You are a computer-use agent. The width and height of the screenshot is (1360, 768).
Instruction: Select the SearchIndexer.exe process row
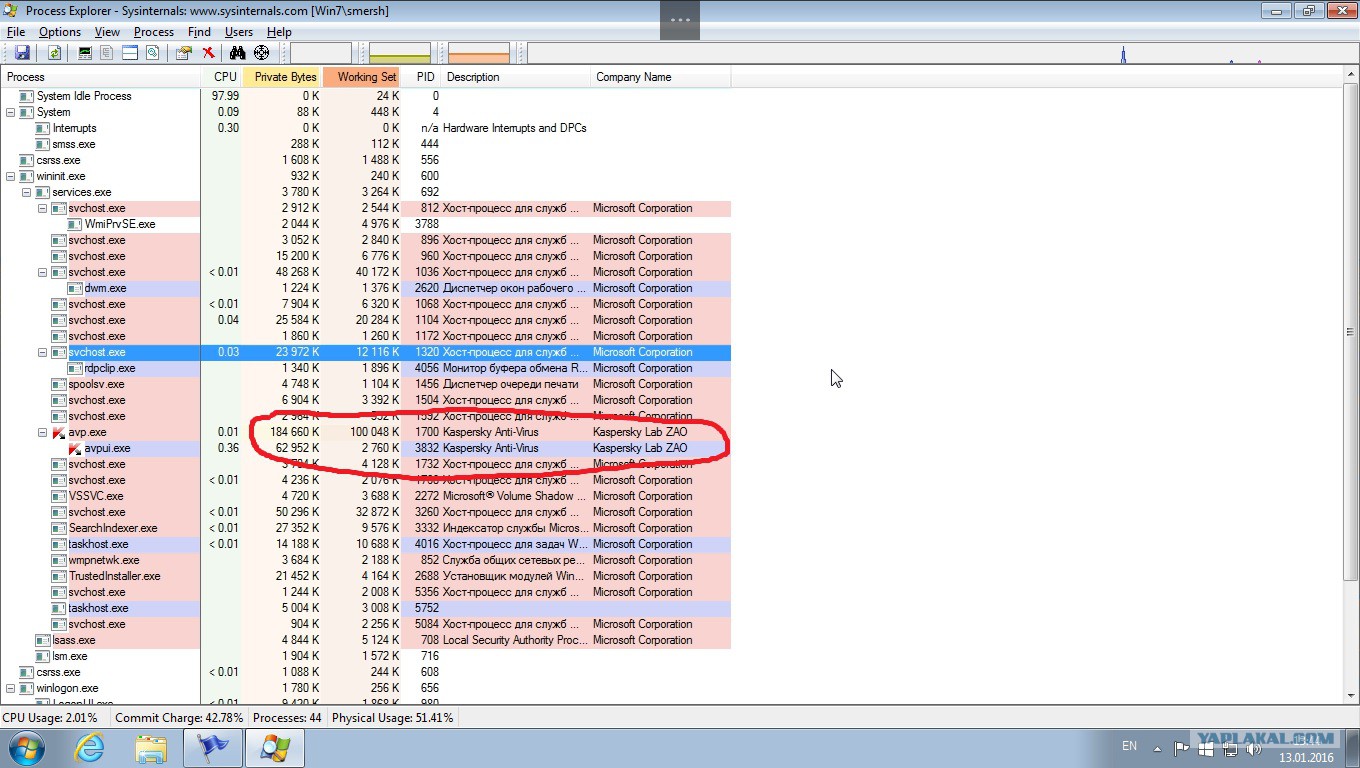[x=366, y=528]
